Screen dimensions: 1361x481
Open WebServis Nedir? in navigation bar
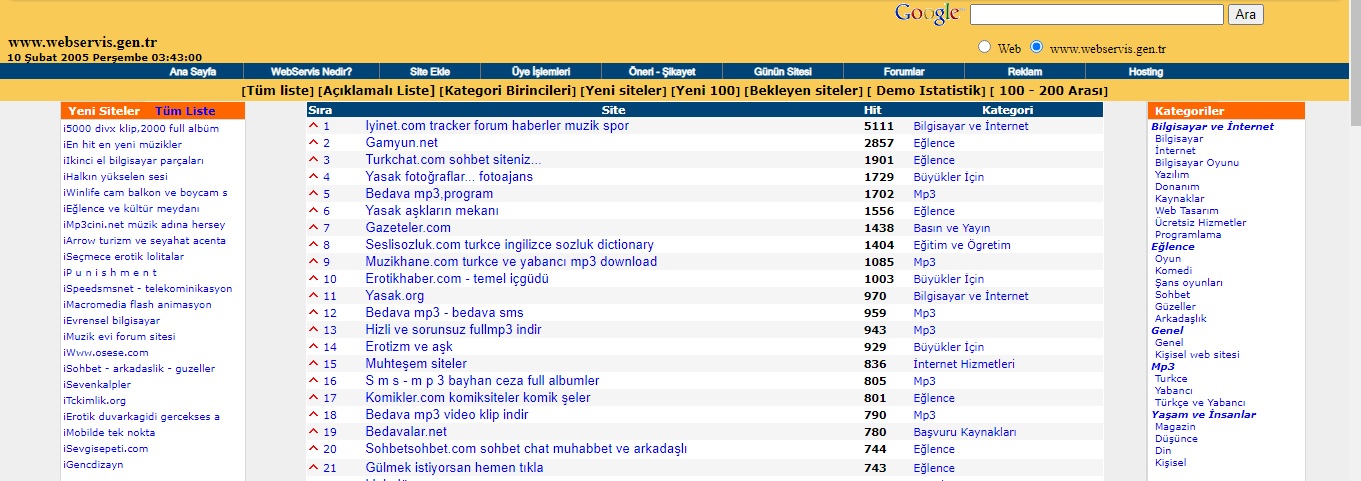point(312,72)
